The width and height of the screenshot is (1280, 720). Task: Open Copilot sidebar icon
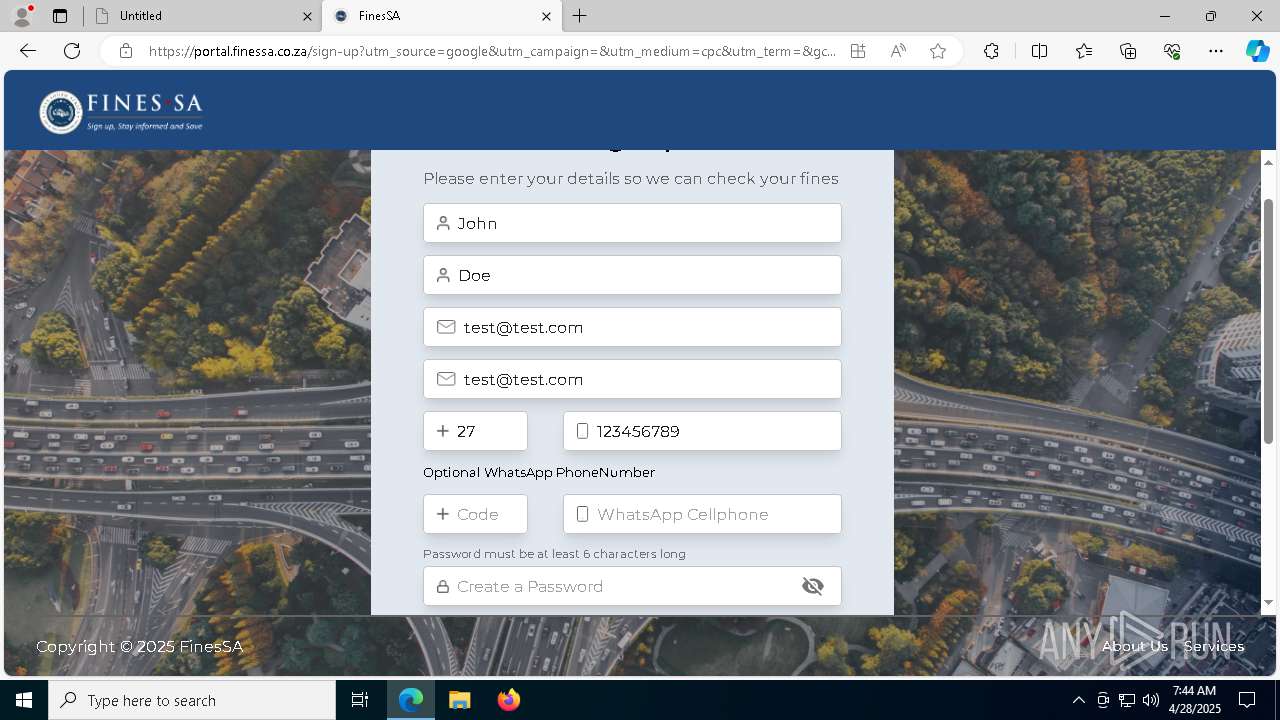point(1257,51)
